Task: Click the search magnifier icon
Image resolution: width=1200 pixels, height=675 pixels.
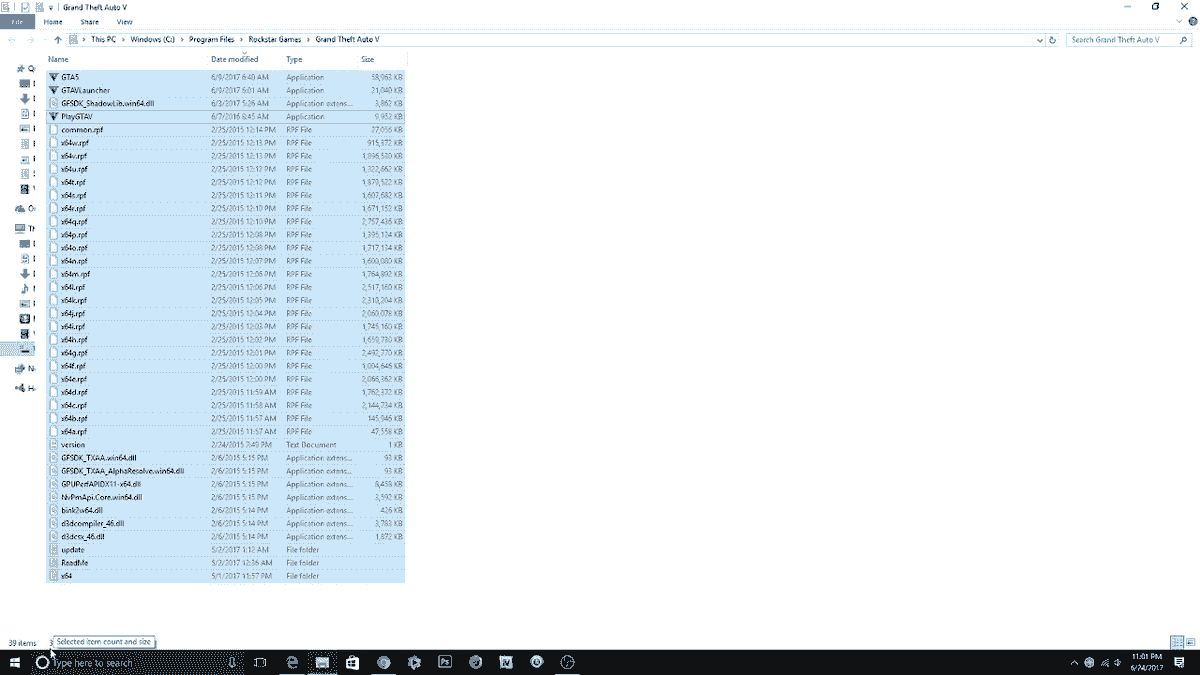Action: click(x=1183, y=40)
